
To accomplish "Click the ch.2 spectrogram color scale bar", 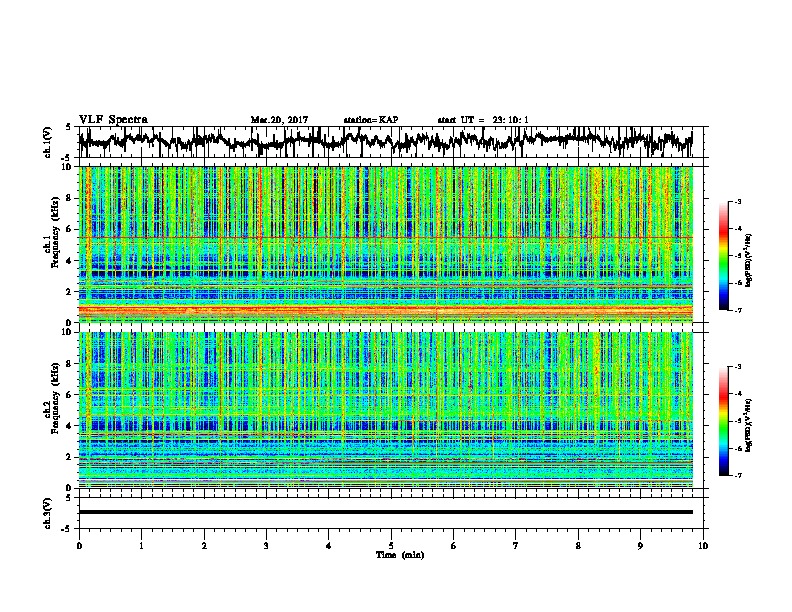I will tap(723, 421).
